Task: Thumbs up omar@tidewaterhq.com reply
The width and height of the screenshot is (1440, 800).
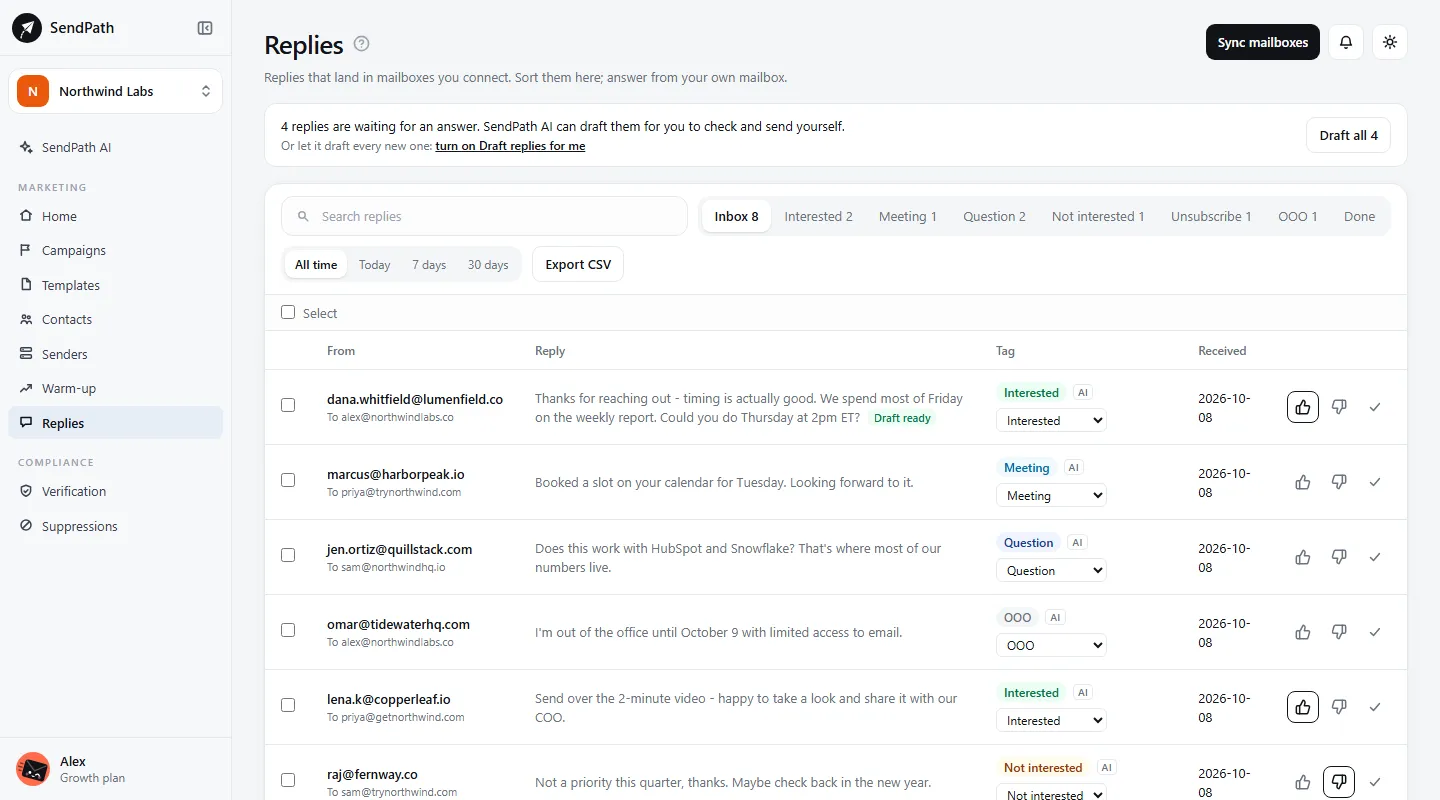Action: [x=1303, y=632]
